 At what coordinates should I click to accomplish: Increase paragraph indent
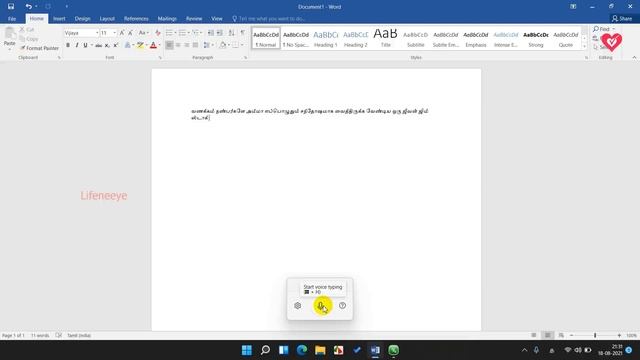(220, 33)
